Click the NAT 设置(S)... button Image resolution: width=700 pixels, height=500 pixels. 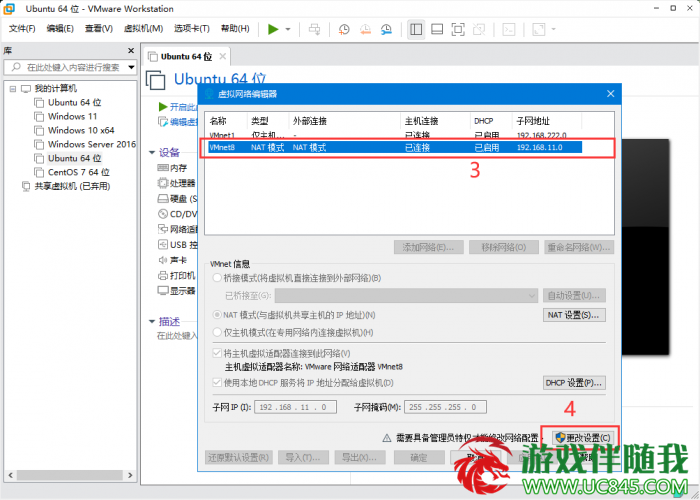pyautogui.click(x=574, y=315)
